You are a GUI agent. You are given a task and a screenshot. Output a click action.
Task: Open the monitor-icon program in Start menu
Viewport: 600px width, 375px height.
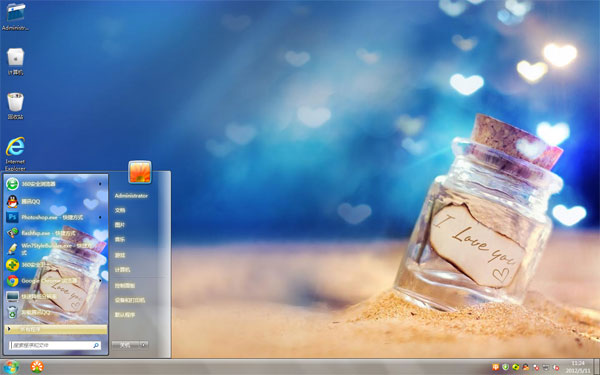tap(55, 297)
